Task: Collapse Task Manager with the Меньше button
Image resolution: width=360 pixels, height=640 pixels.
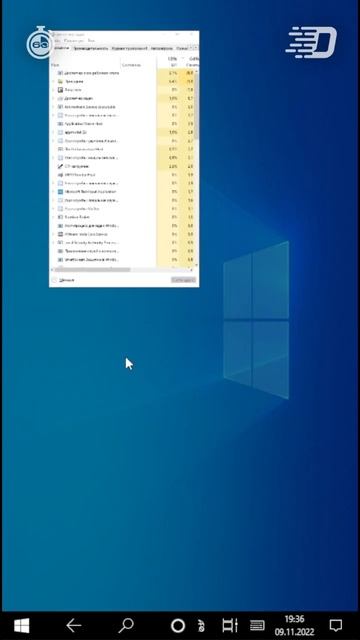Action: click(x=64, y=280)
